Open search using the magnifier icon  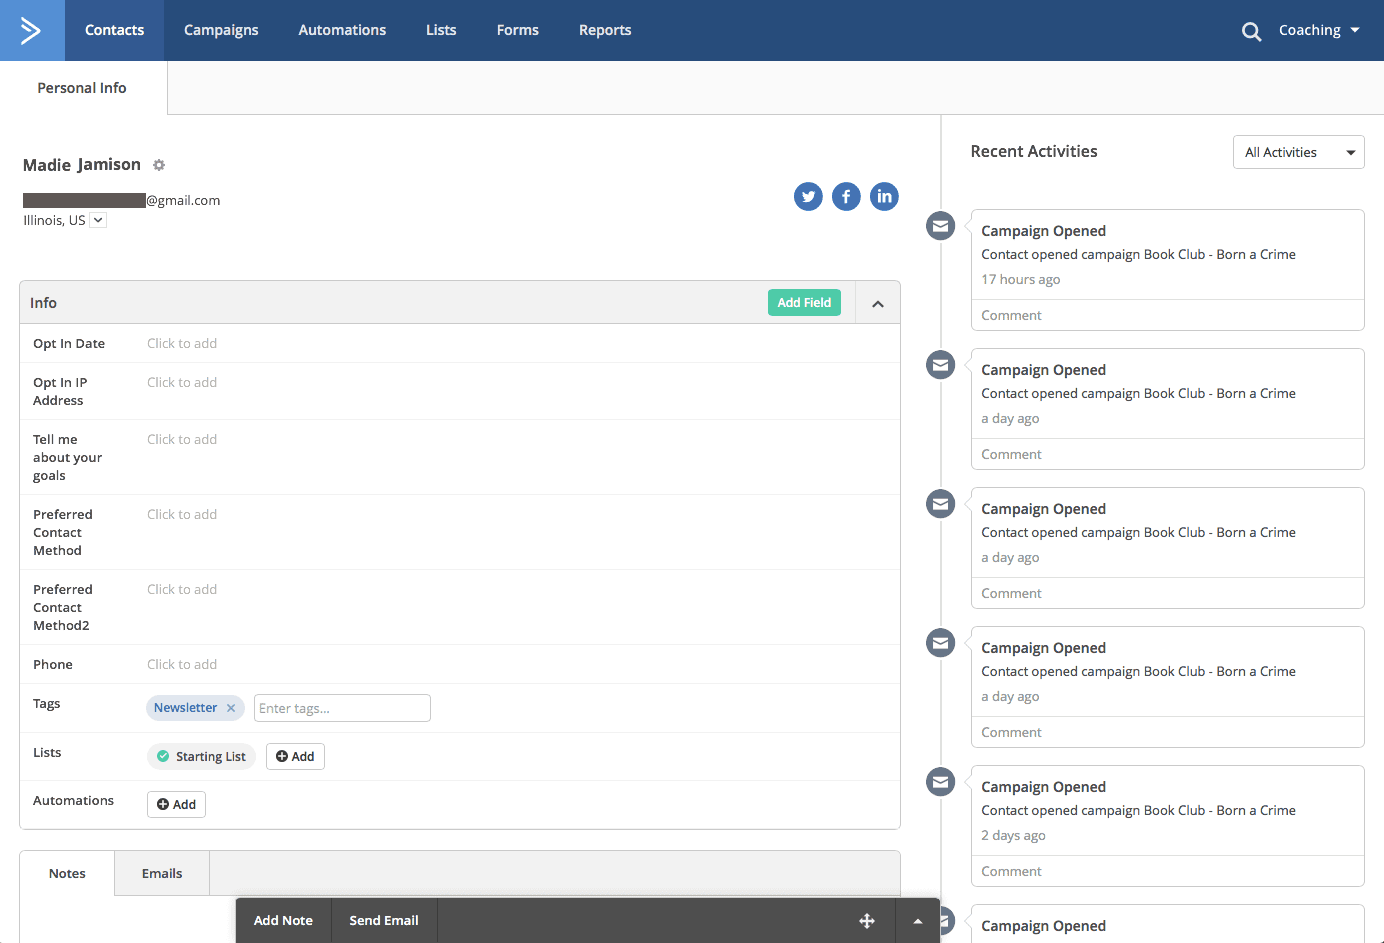click(x=1251, y=30)
